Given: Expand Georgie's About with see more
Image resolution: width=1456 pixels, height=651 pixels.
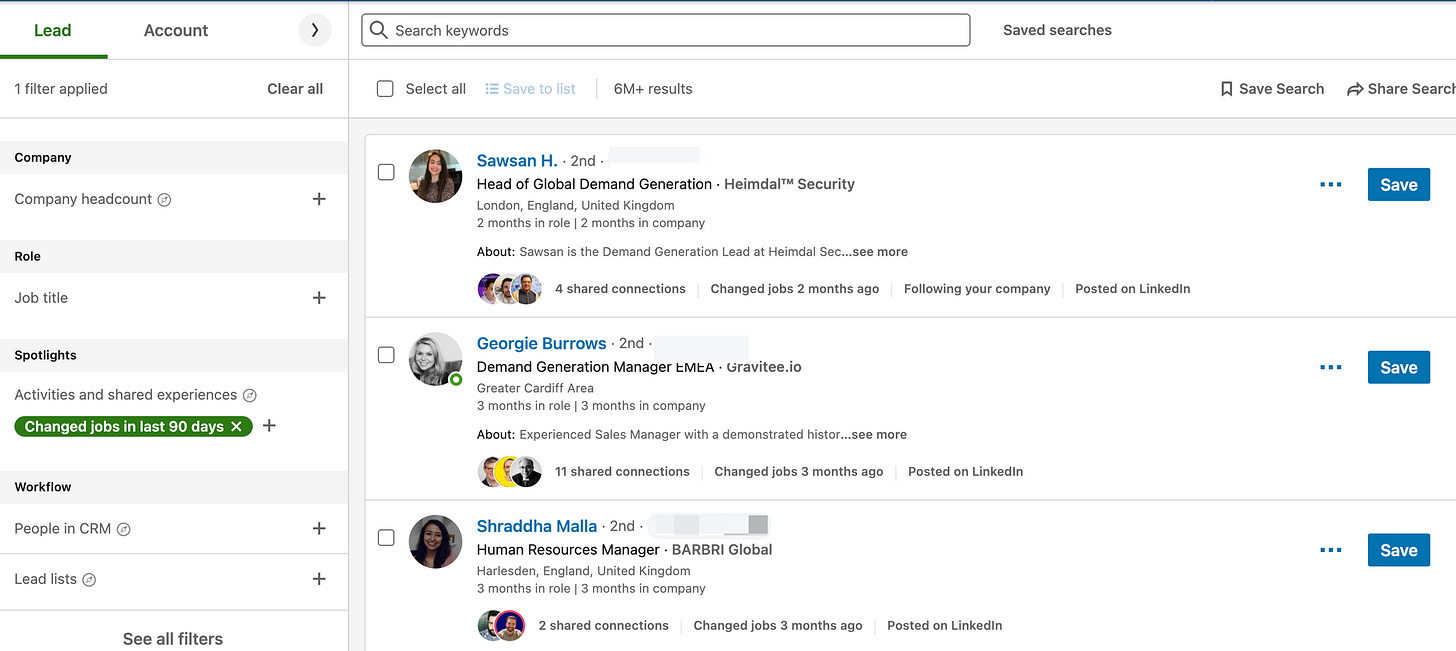Looking at the screenshot, I should (878, 435).
